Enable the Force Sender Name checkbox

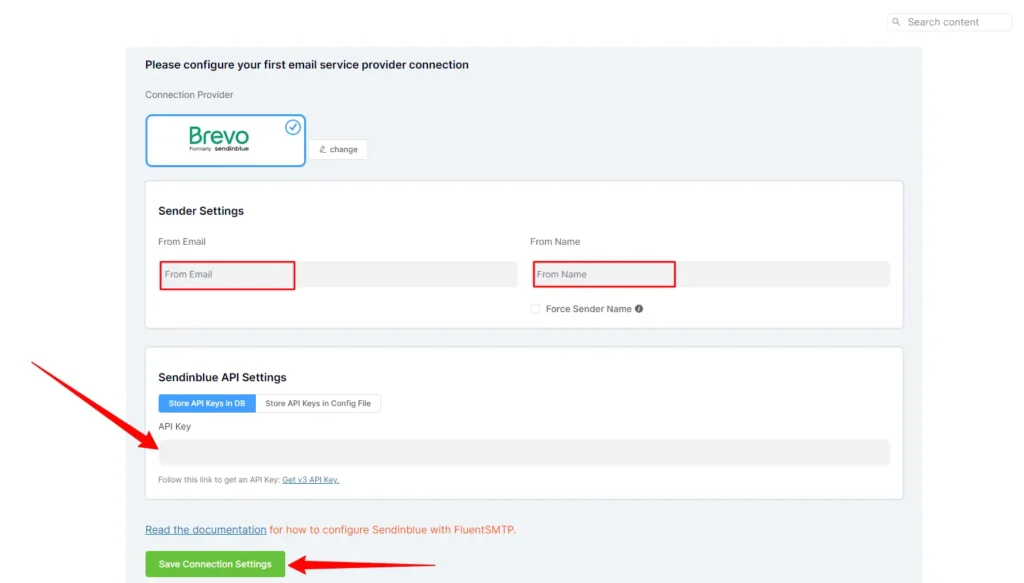536,309
